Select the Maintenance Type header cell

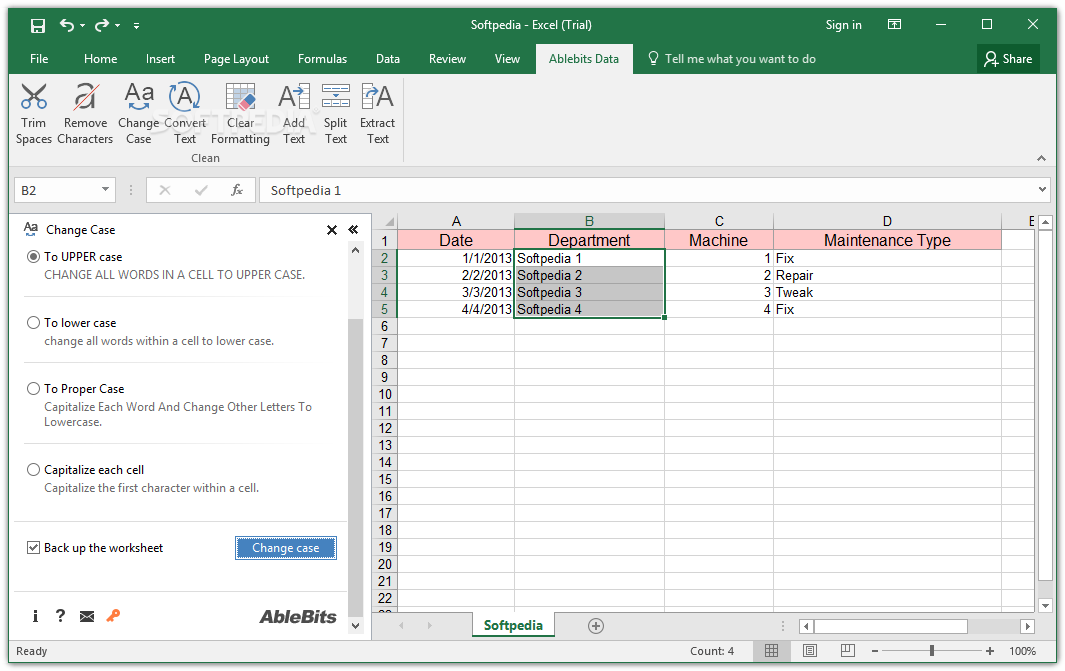click(887, 240)
